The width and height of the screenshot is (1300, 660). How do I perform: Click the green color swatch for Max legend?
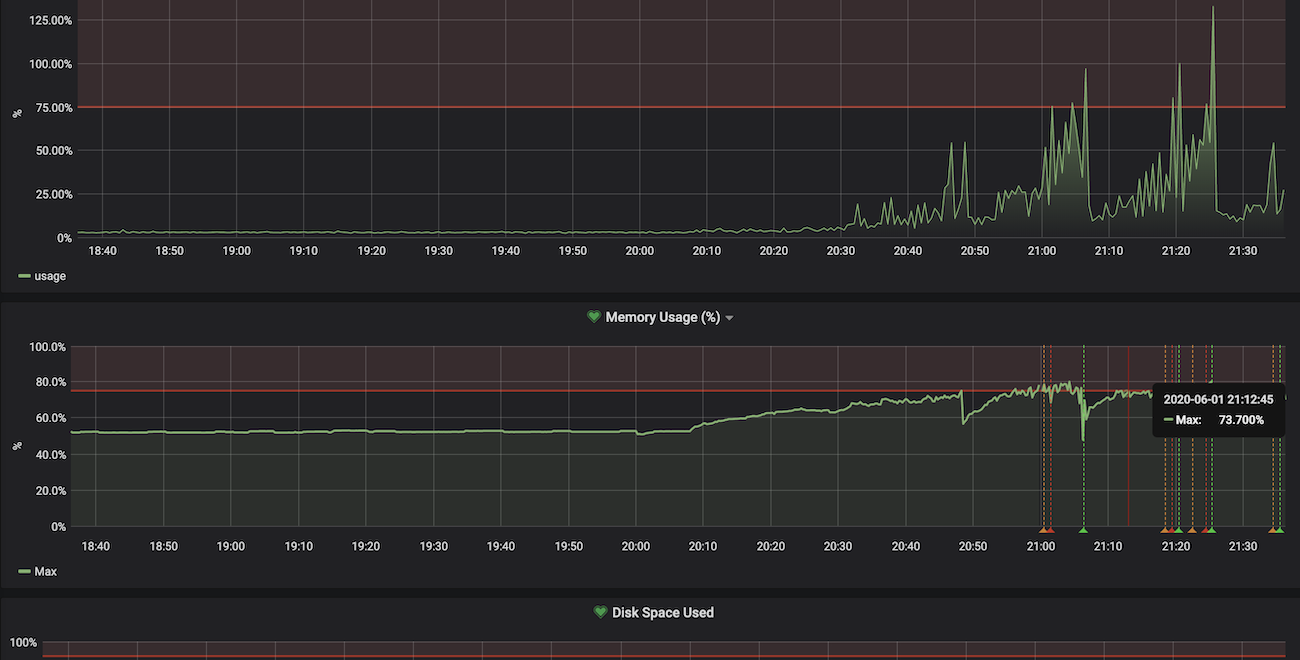tap(24, 572)
